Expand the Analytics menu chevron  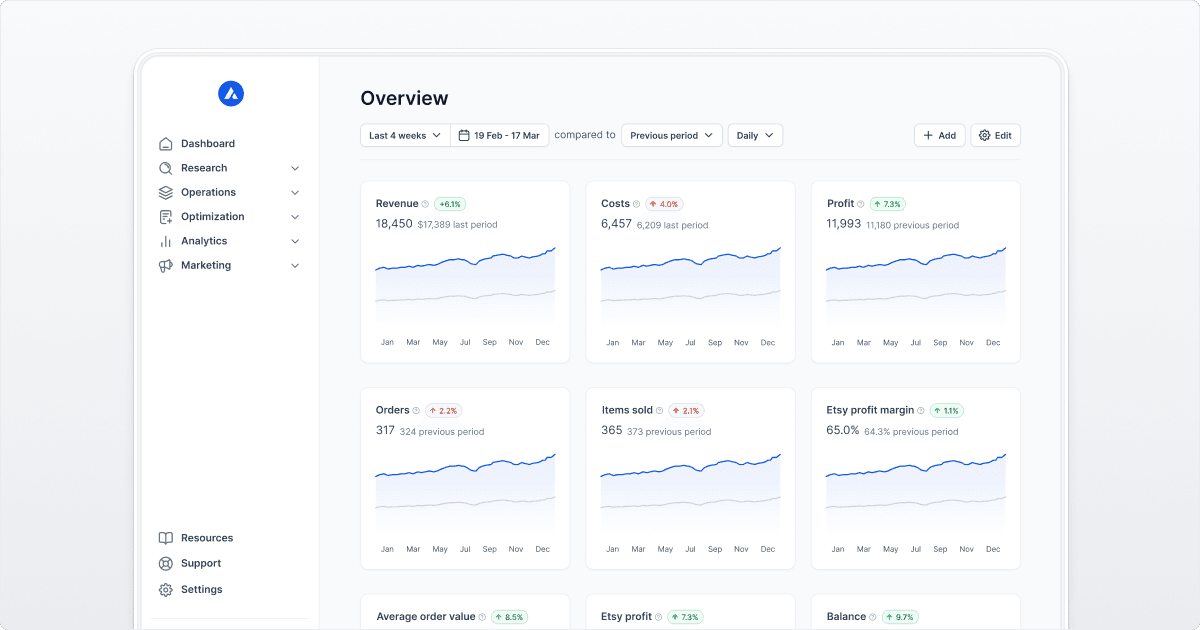click(295, 242)
